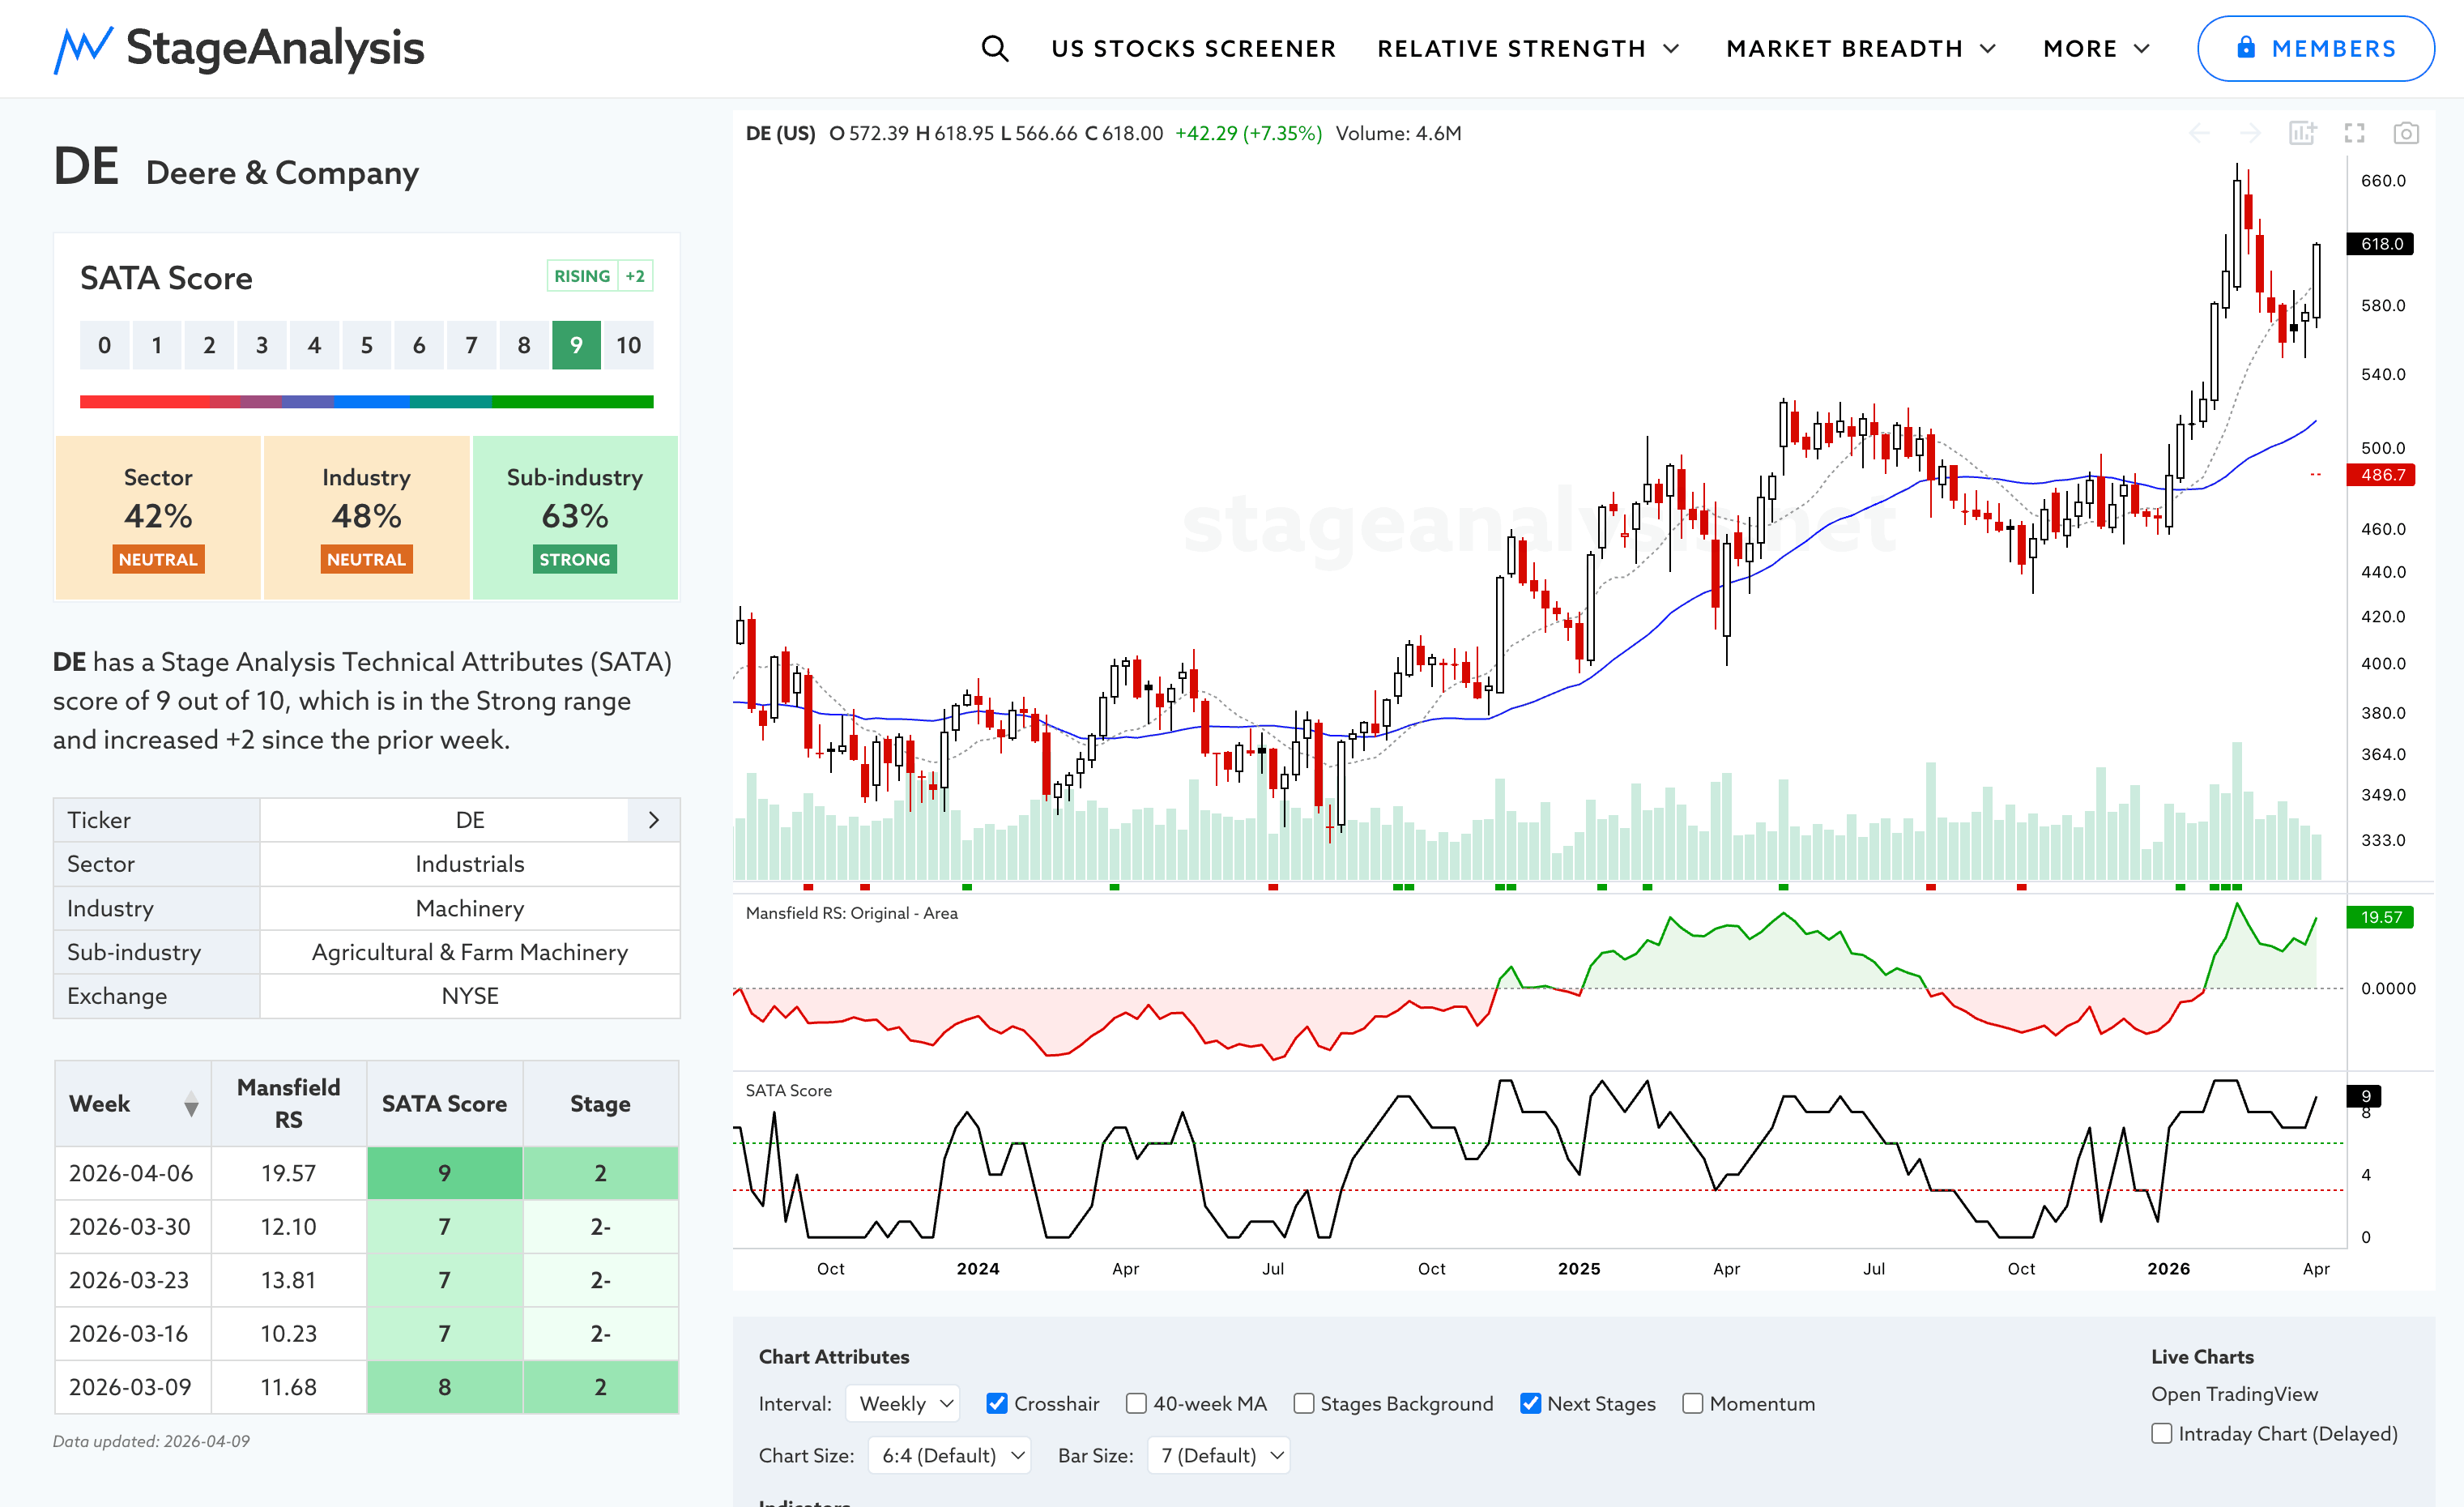2464x1507 pixels.
Task: Open the Chart Size dropdown
Action: pyautogui.click(x=949, y=1455)
